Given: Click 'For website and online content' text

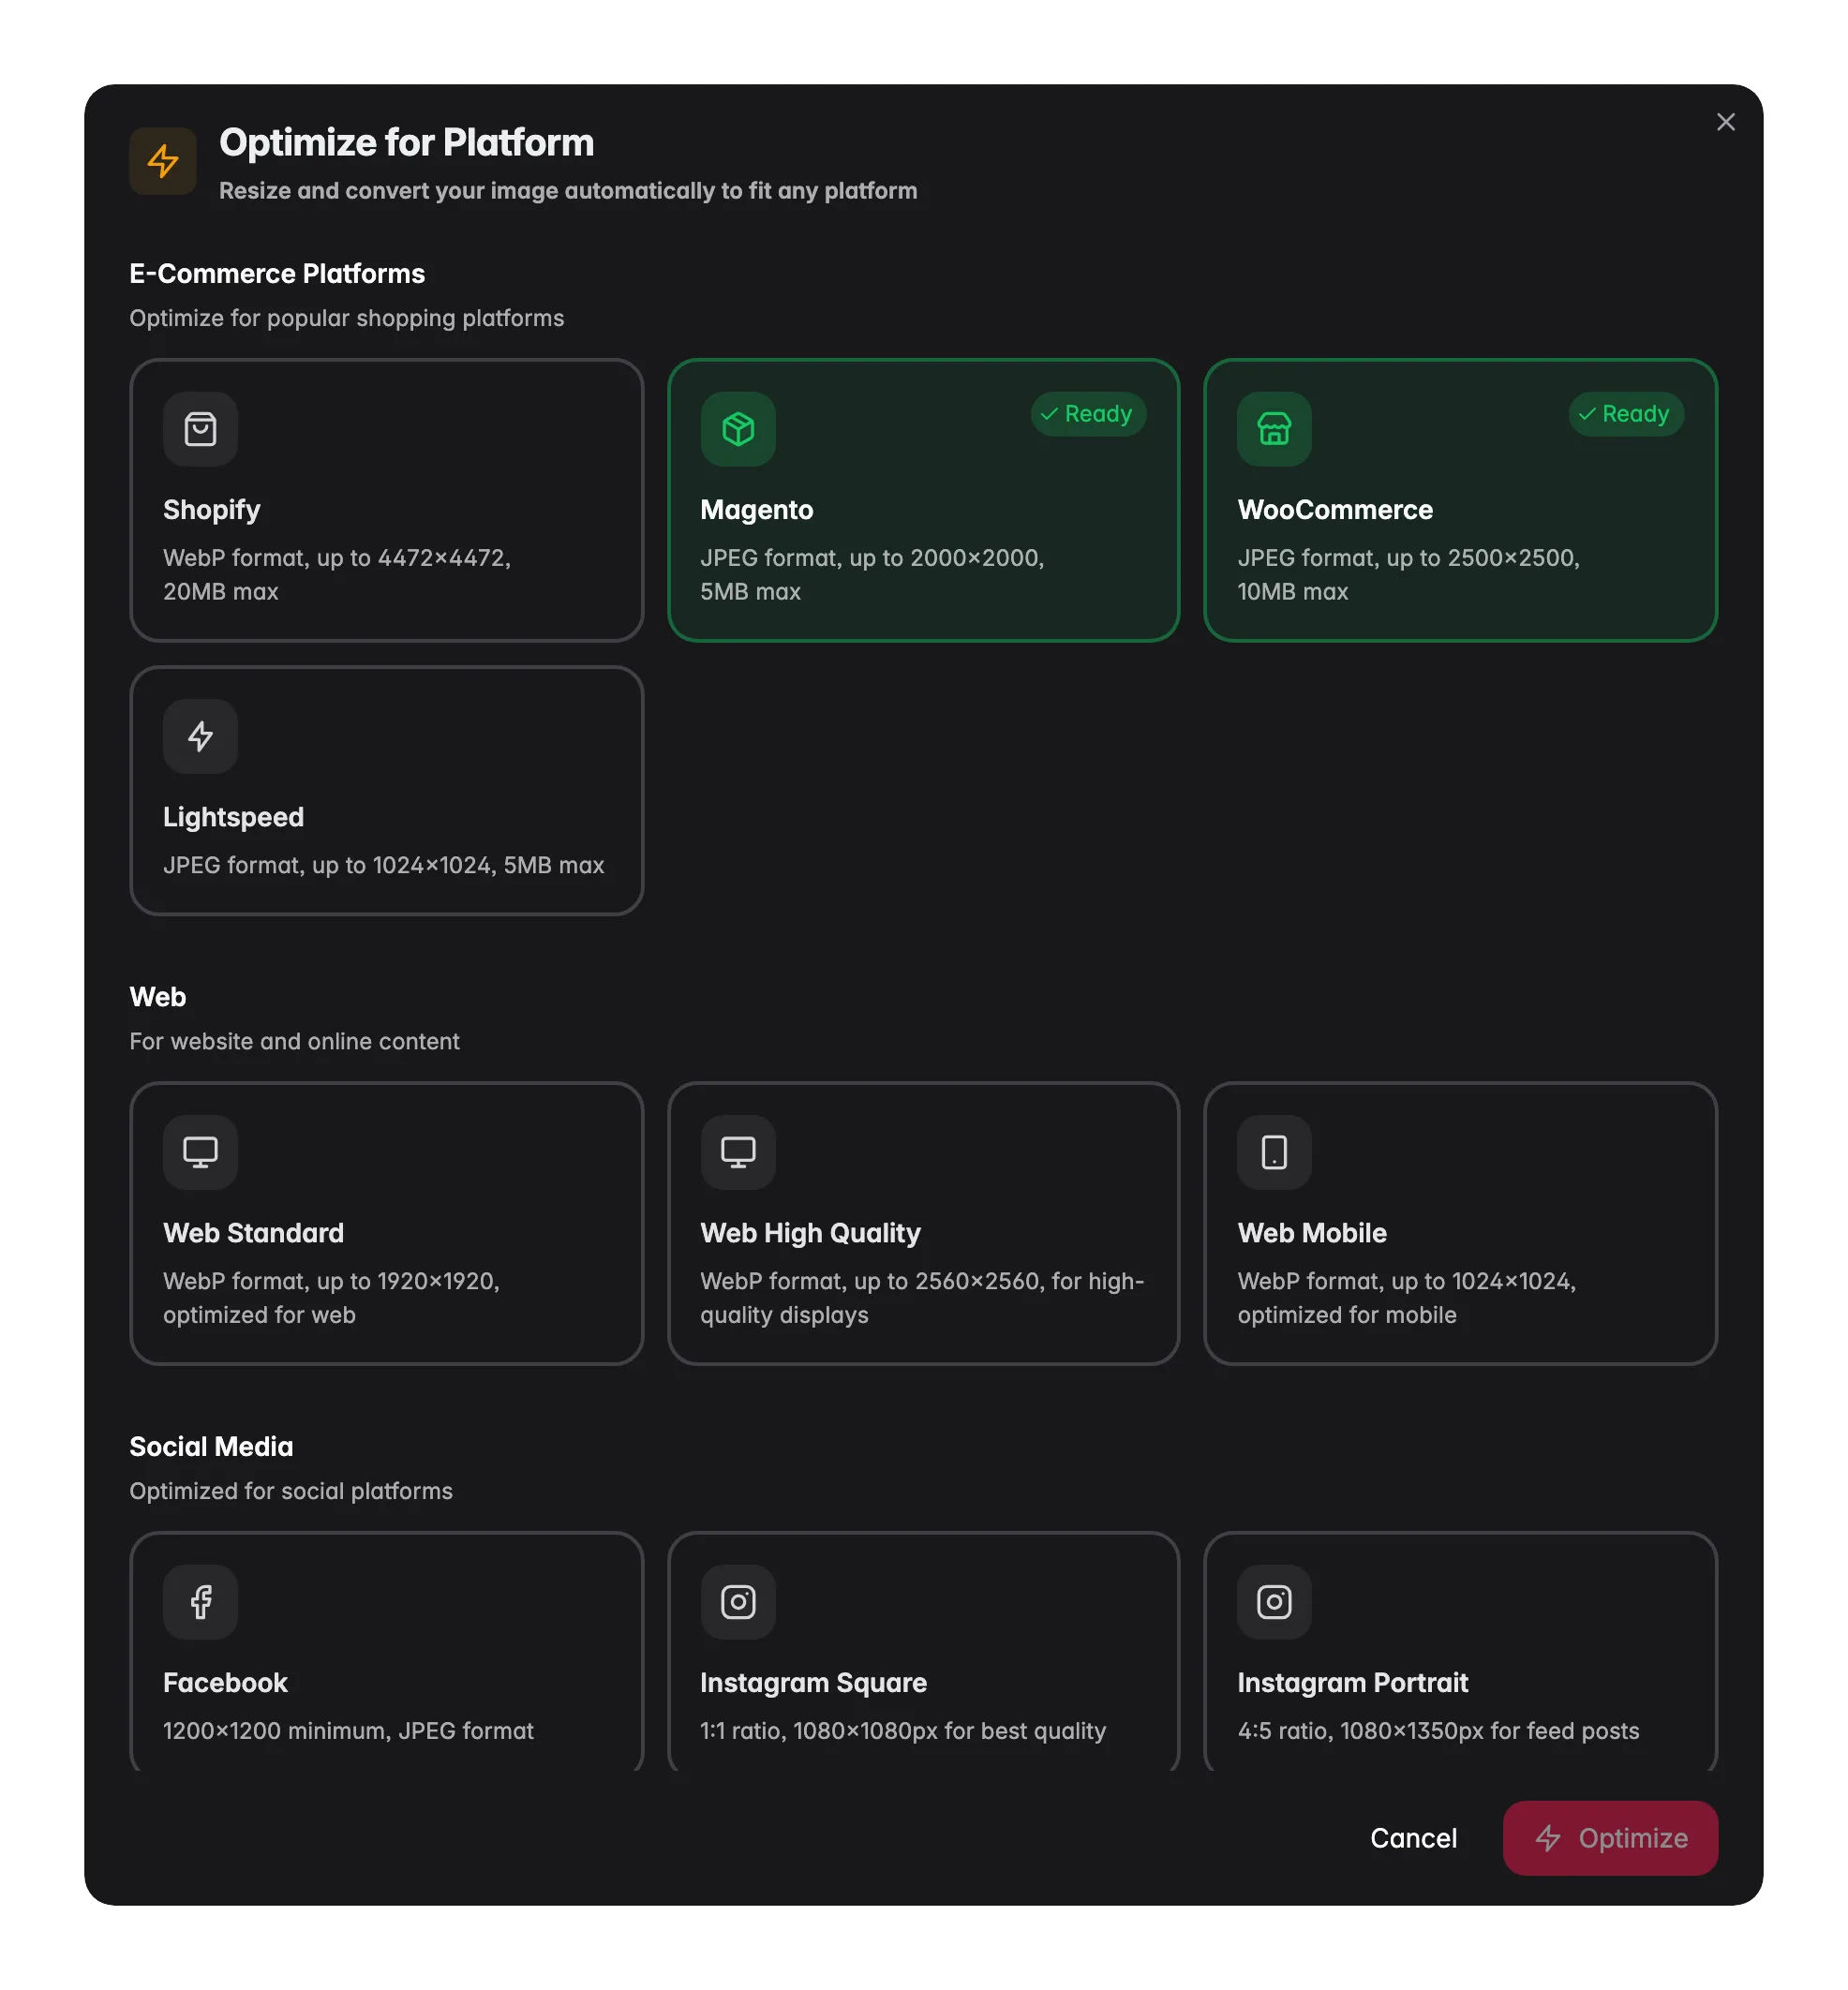Looking at the screenshot, I should [295, 1041].
